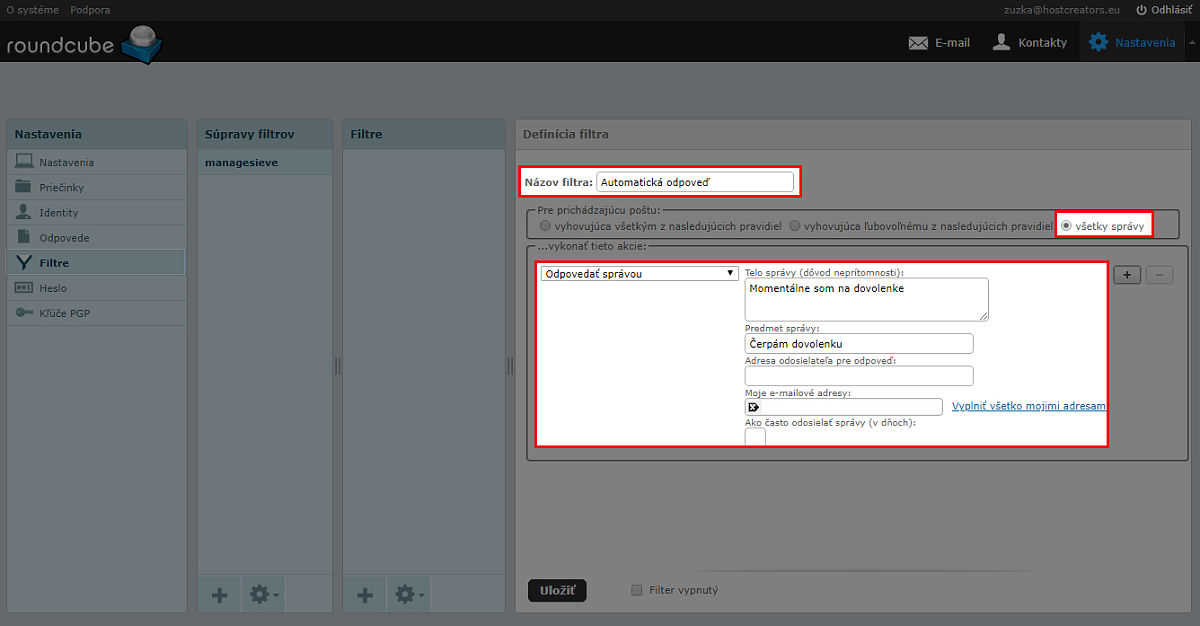The image size is (1200, 626).
Task: Click the Nastavenia laptop icon in sidebar
Action: click(23, 162)
